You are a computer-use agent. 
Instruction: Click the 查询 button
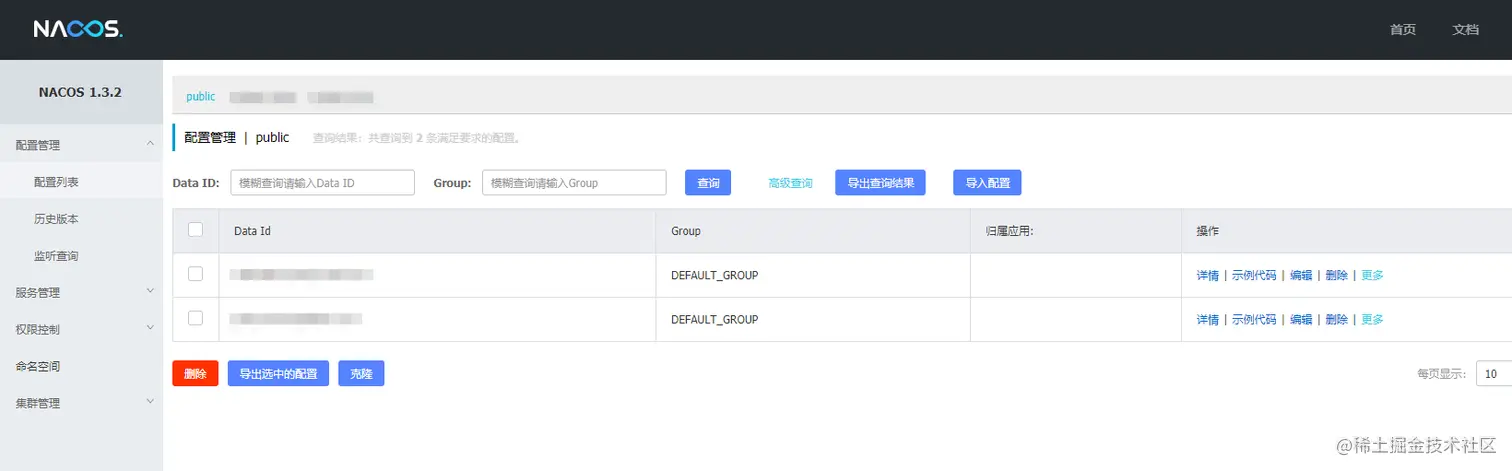708,183
